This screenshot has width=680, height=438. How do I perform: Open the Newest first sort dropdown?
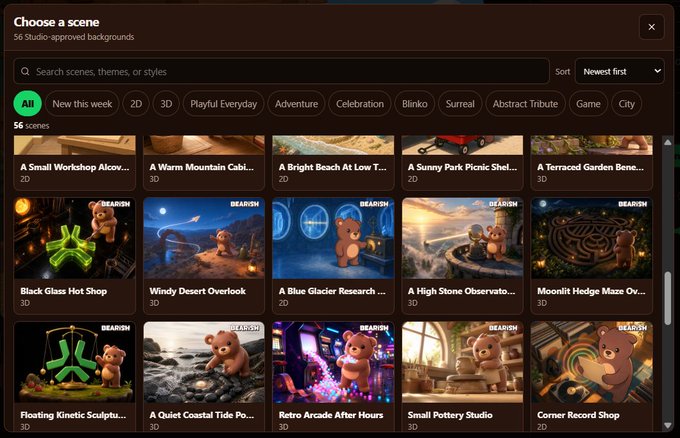coord(619,72)
